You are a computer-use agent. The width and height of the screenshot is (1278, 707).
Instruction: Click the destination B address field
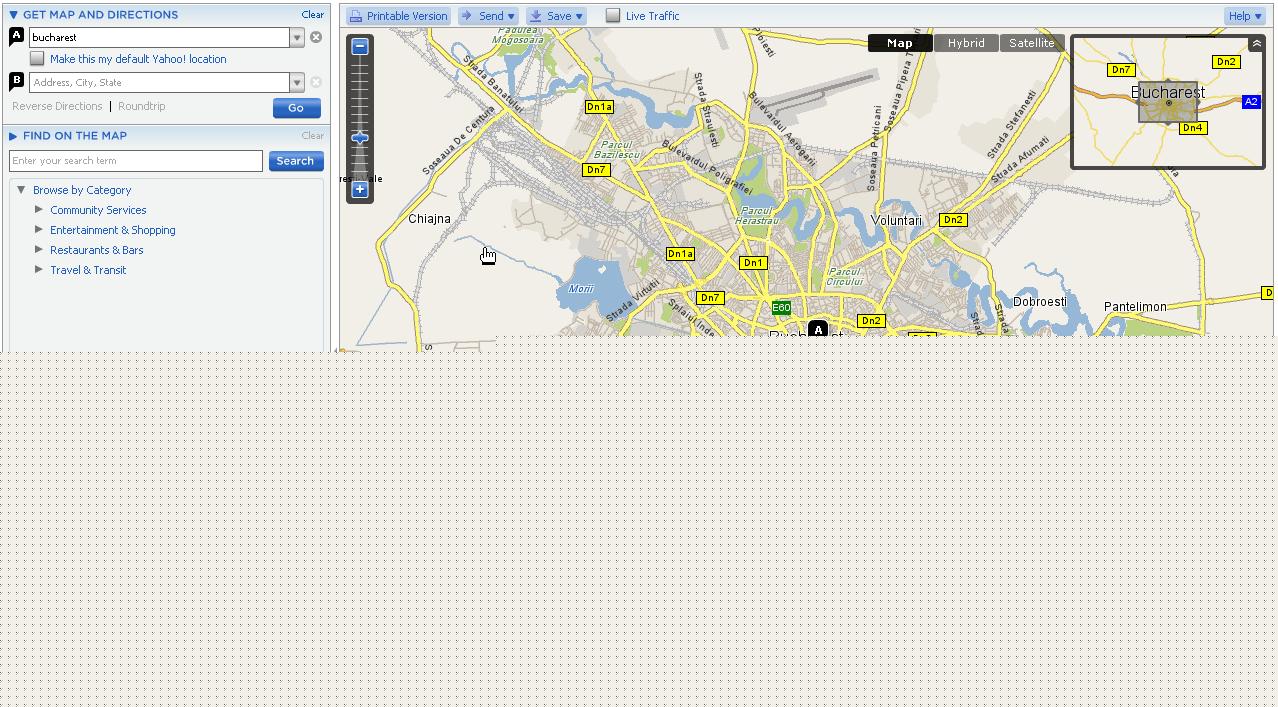click(x=159, y=83)
